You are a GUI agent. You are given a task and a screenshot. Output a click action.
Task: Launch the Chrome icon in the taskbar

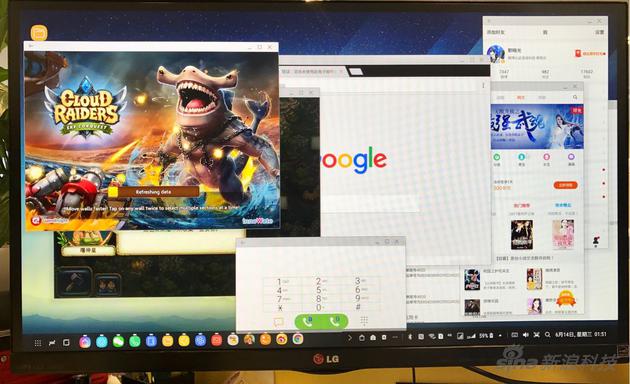pos(298,339)
